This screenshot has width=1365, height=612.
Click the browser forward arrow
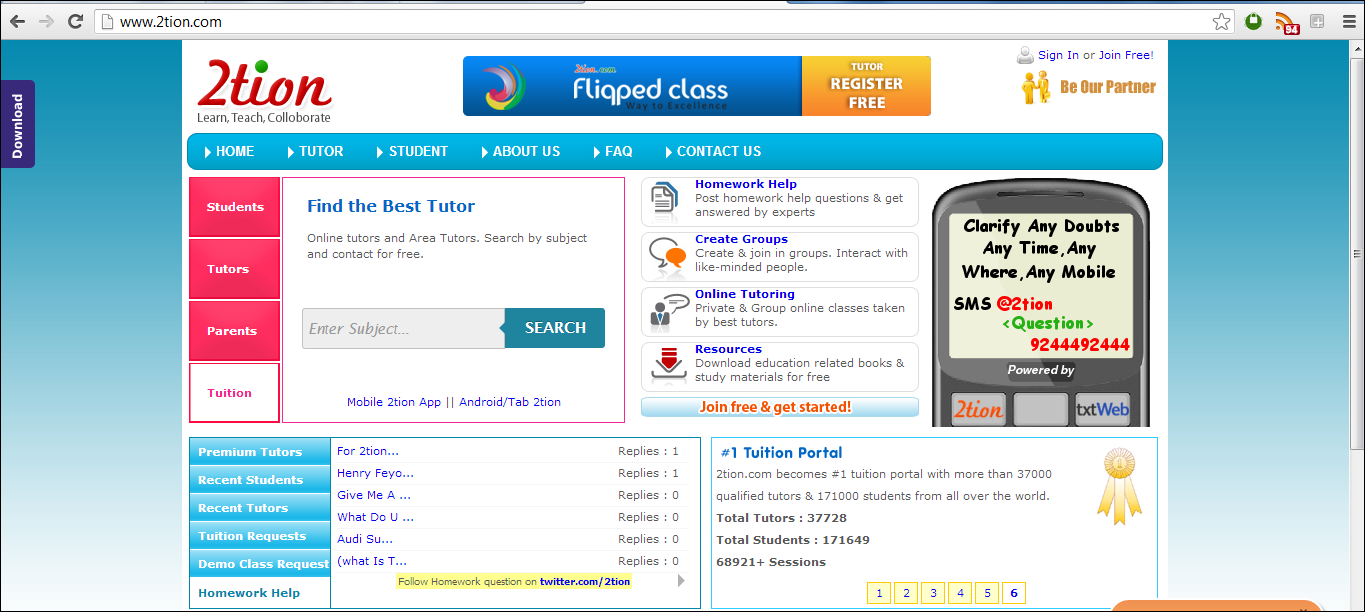(x=46, y=21)
